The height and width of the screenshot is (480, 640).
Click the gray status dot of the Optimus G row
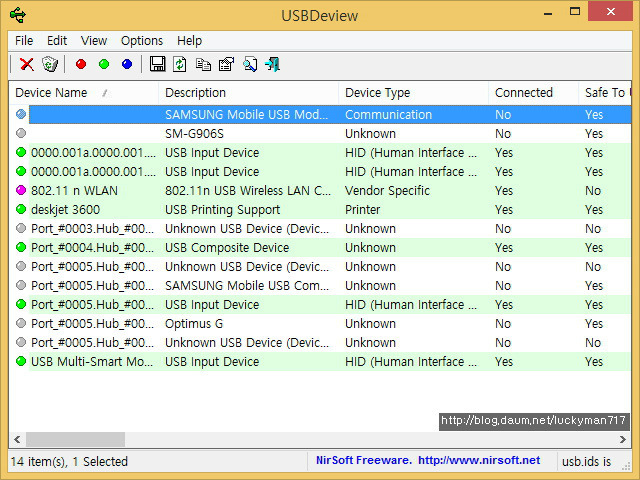[21, 323]
